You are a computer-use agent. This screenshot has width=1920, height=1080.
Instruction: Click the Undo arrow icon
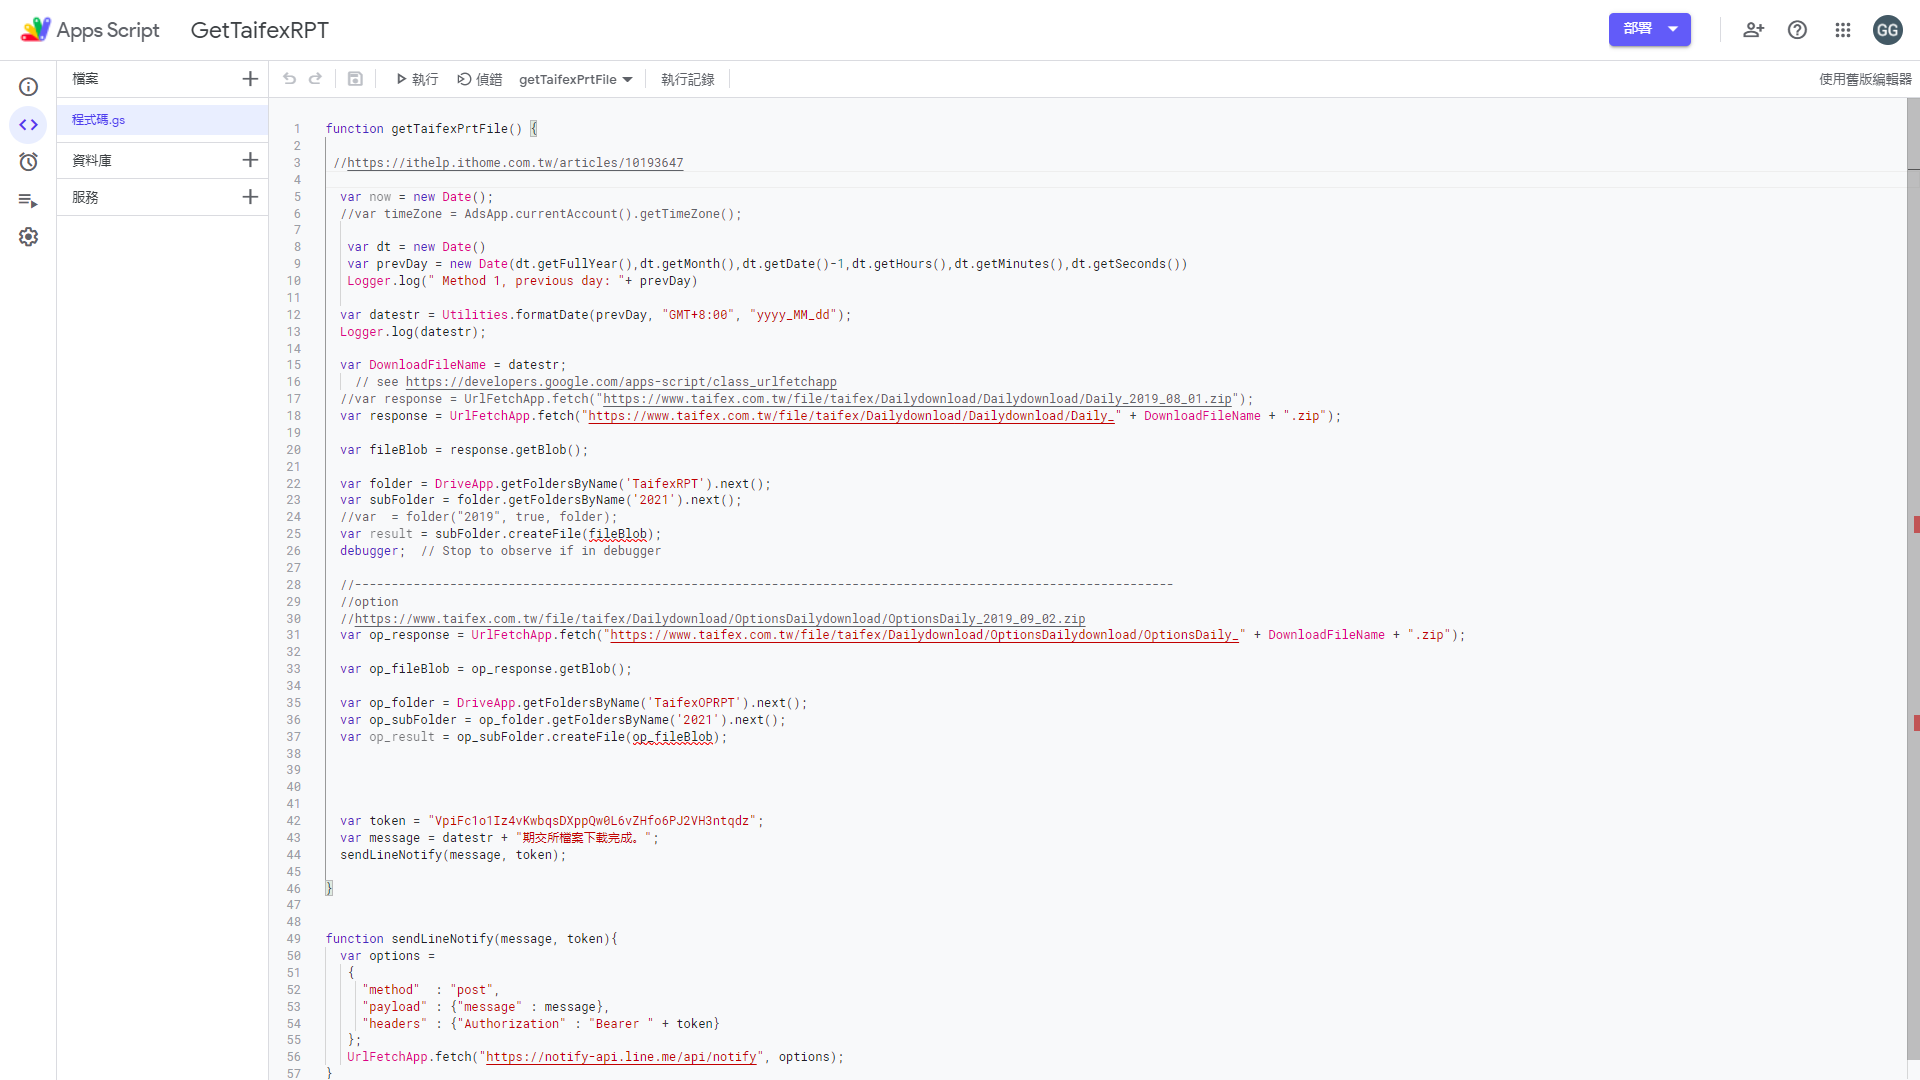290,79
